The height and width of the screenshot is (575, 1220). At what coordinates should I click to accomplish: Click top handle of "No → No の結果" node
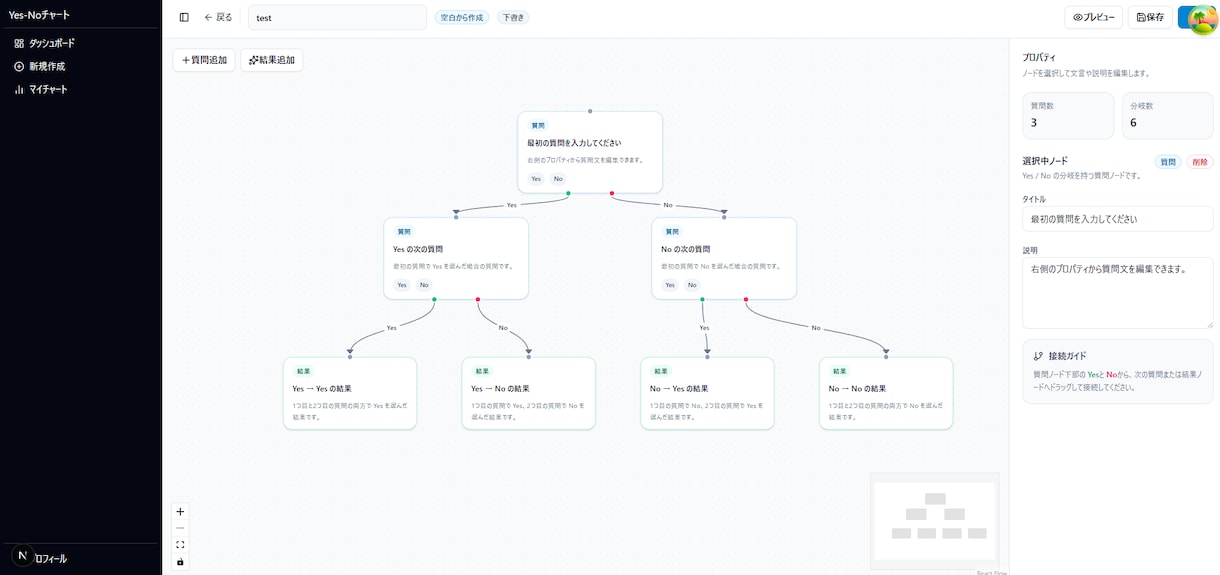[886, 357]
